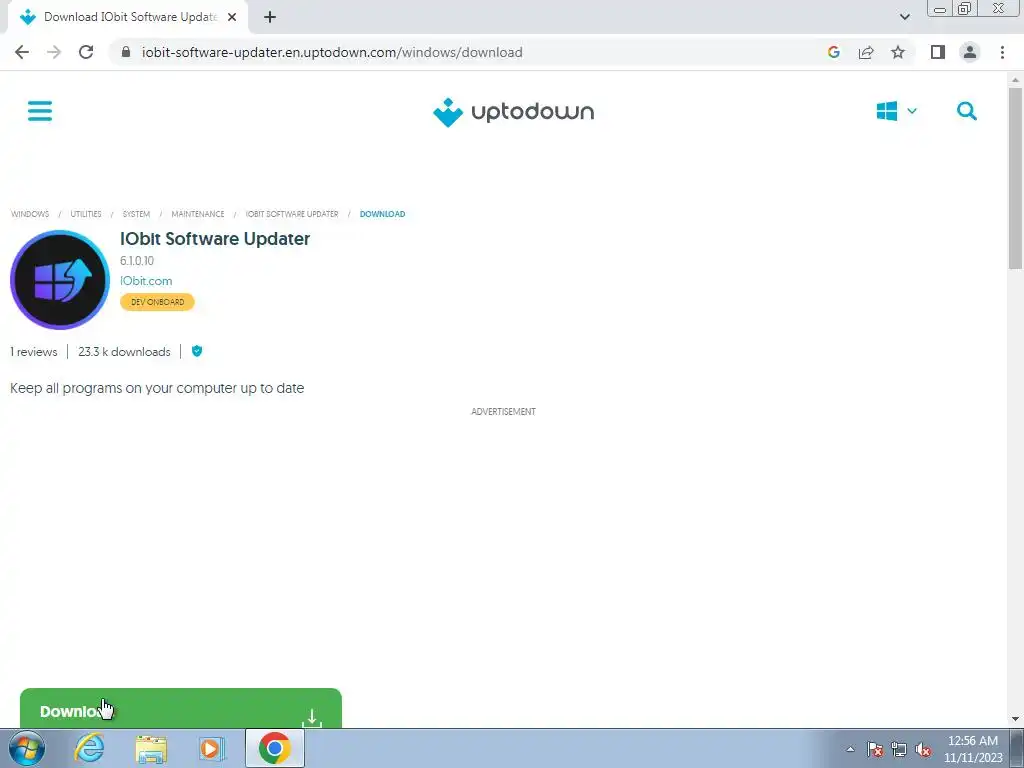Screen dimensions: 1024x768
Task: Close the Download IObit Software Updater tab
Action: pyautogui.click(x=232, y=17)
